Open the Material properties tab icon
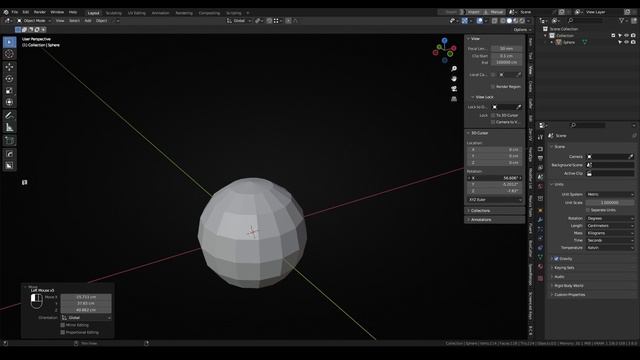 pos(540,266)
